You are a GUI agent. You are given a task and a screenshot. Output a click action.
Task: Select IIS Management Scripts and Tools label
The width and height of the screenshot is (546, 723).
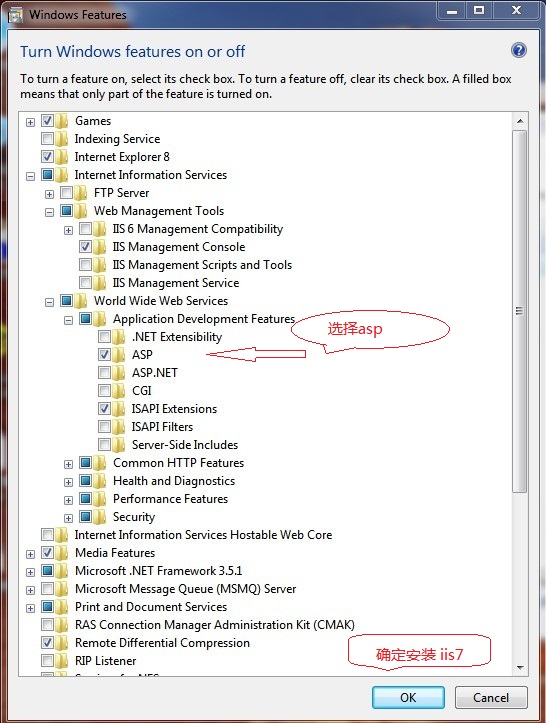coord(202,265)
